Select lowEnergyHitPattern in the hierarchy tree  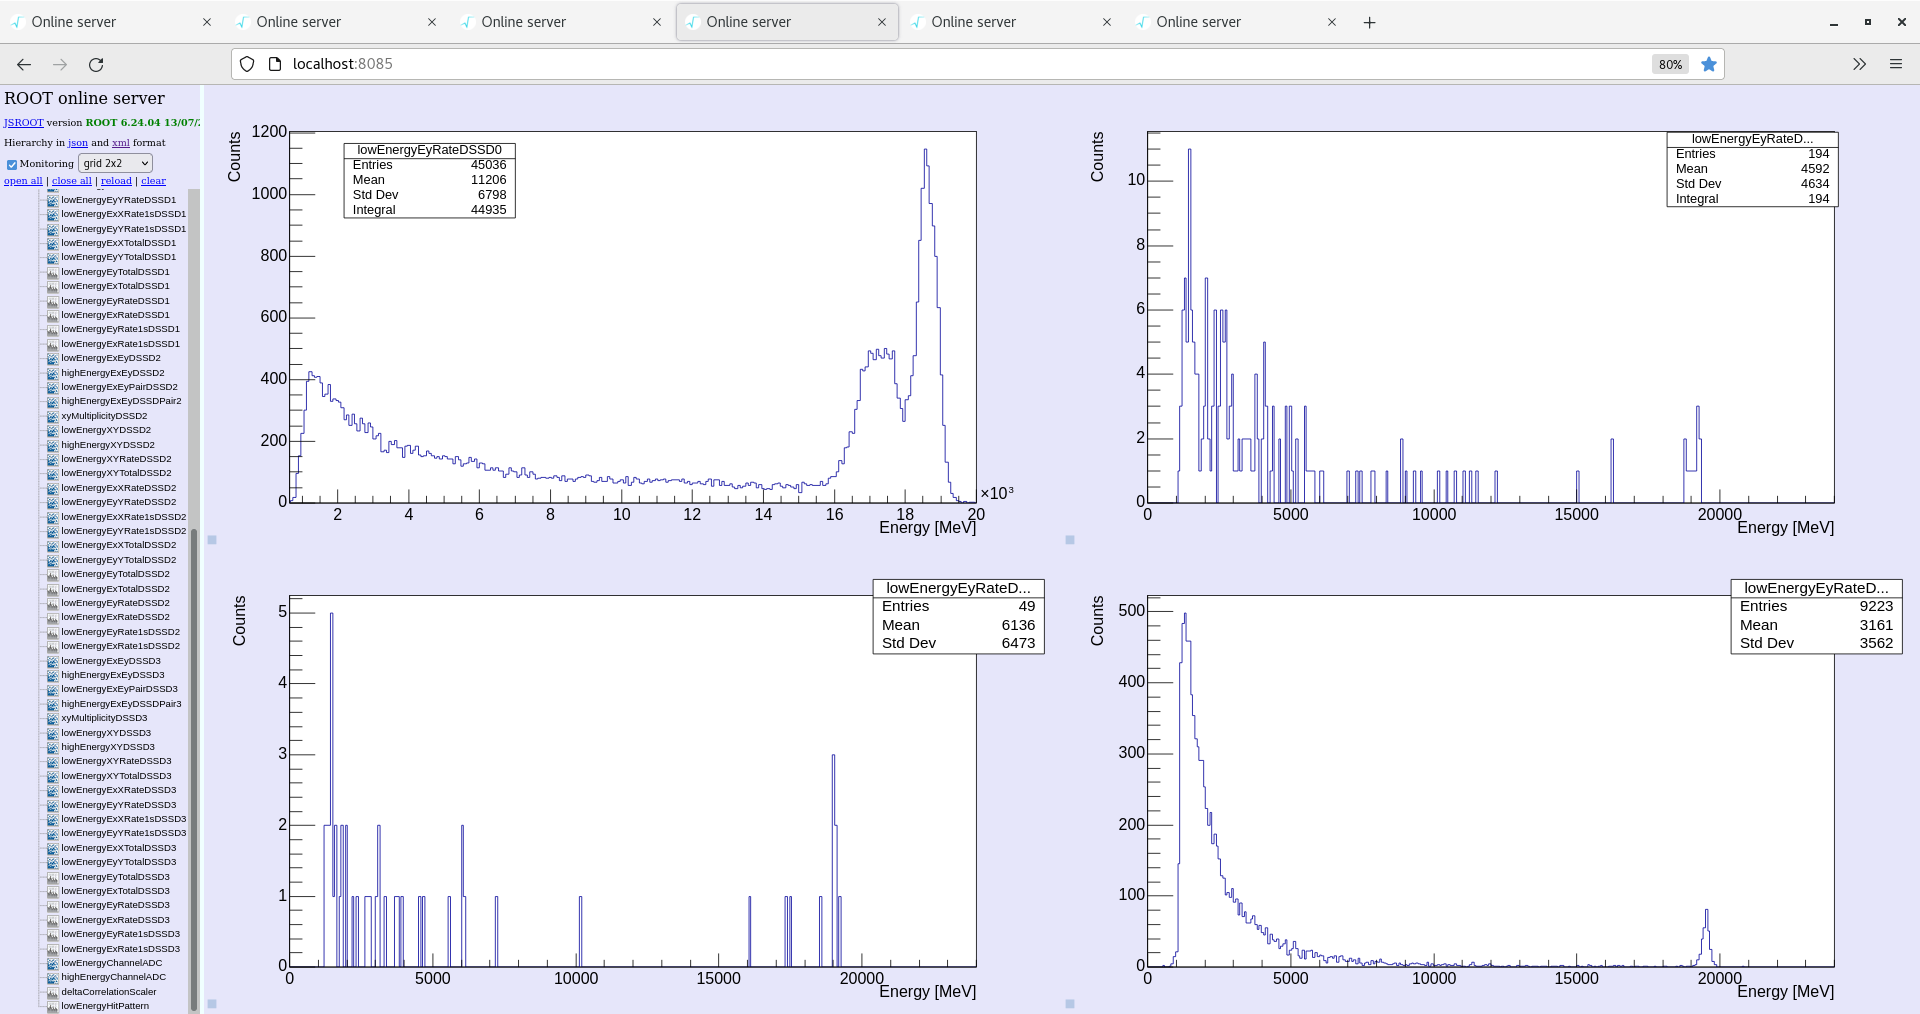coord(105,1006)
